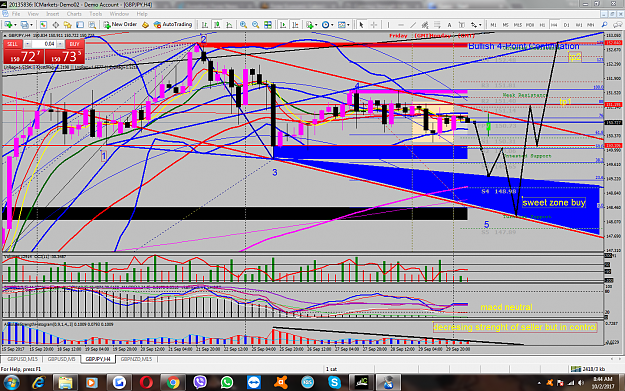Select the Cursor arrow tool
This screenshot has height=391, width=625.
[361, 25]
